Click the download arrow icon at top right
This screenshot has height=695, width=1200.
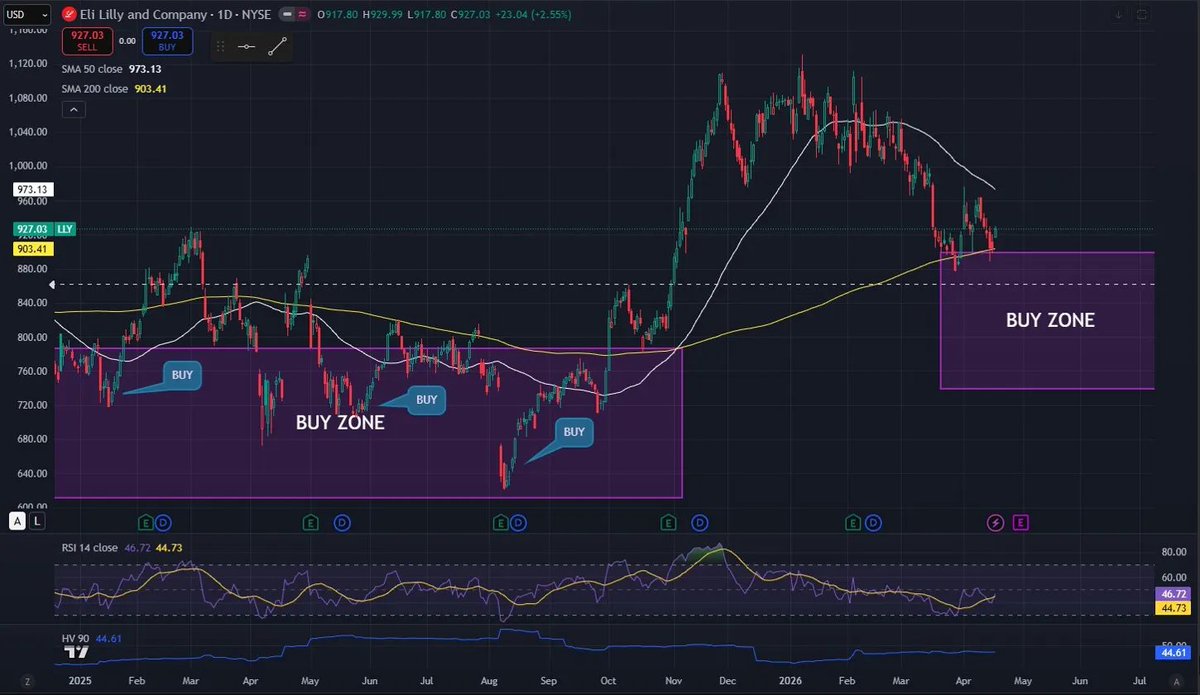tap(1119, 15)
